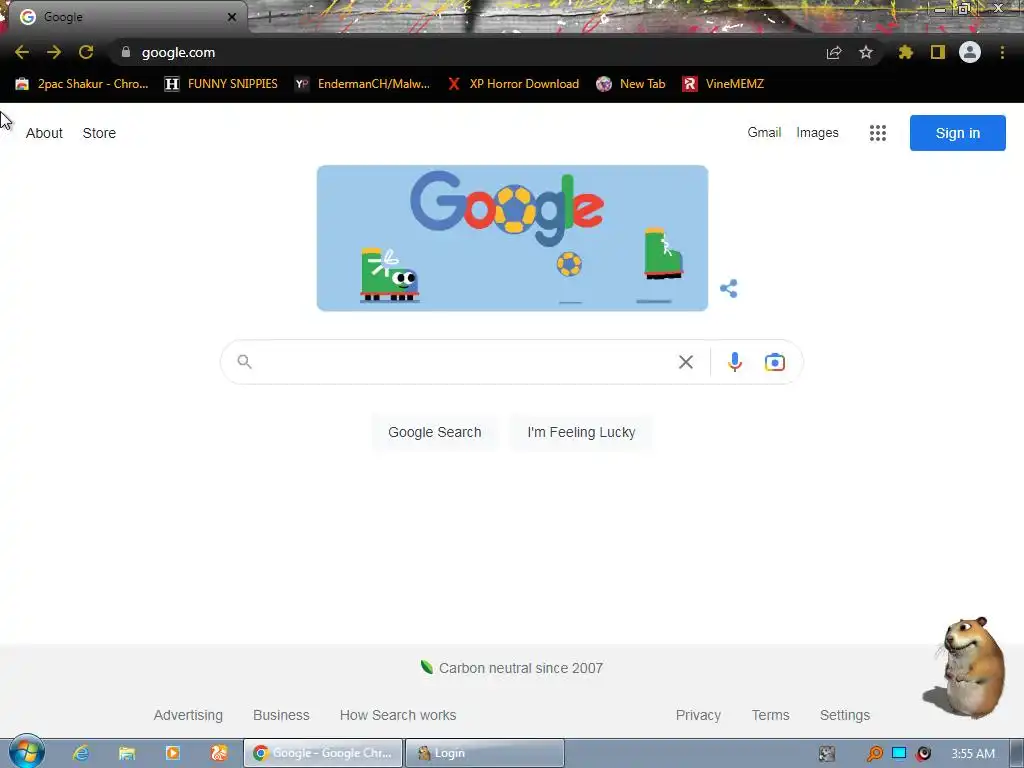
Task: Open Windows Explorer folder icon in taskbar
Action: click(x=127, y=753)
